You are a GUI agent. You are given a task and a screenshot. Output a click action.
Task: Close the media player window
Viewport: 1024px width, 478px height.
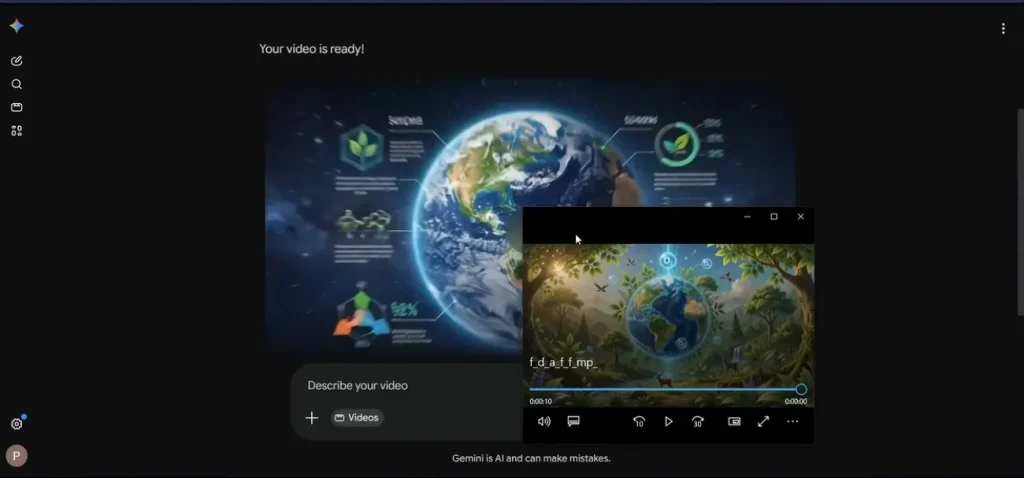(801, 217)
